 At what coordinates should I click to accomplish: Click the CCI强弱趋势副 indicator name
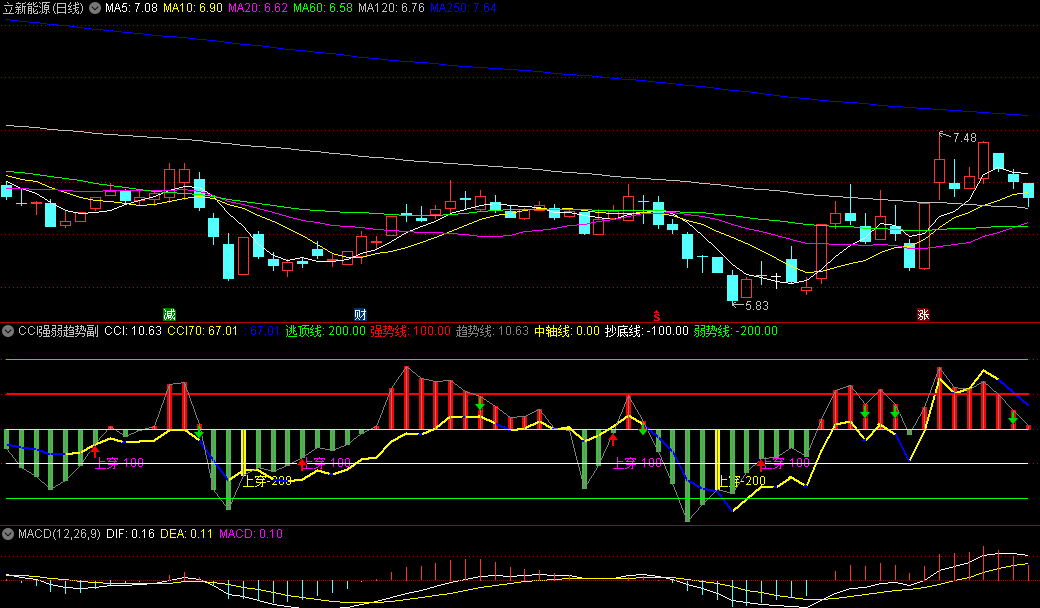(58, 331)
